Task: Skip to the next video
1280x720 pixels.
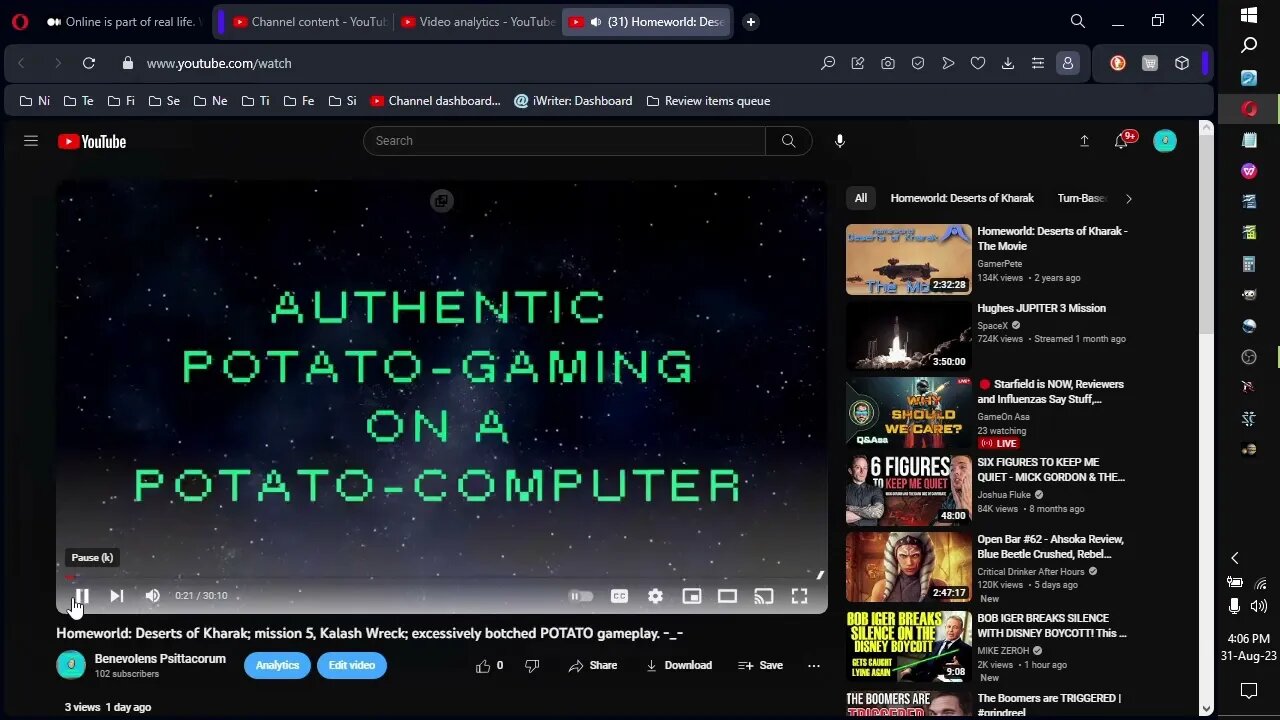Action: [117, 596]
